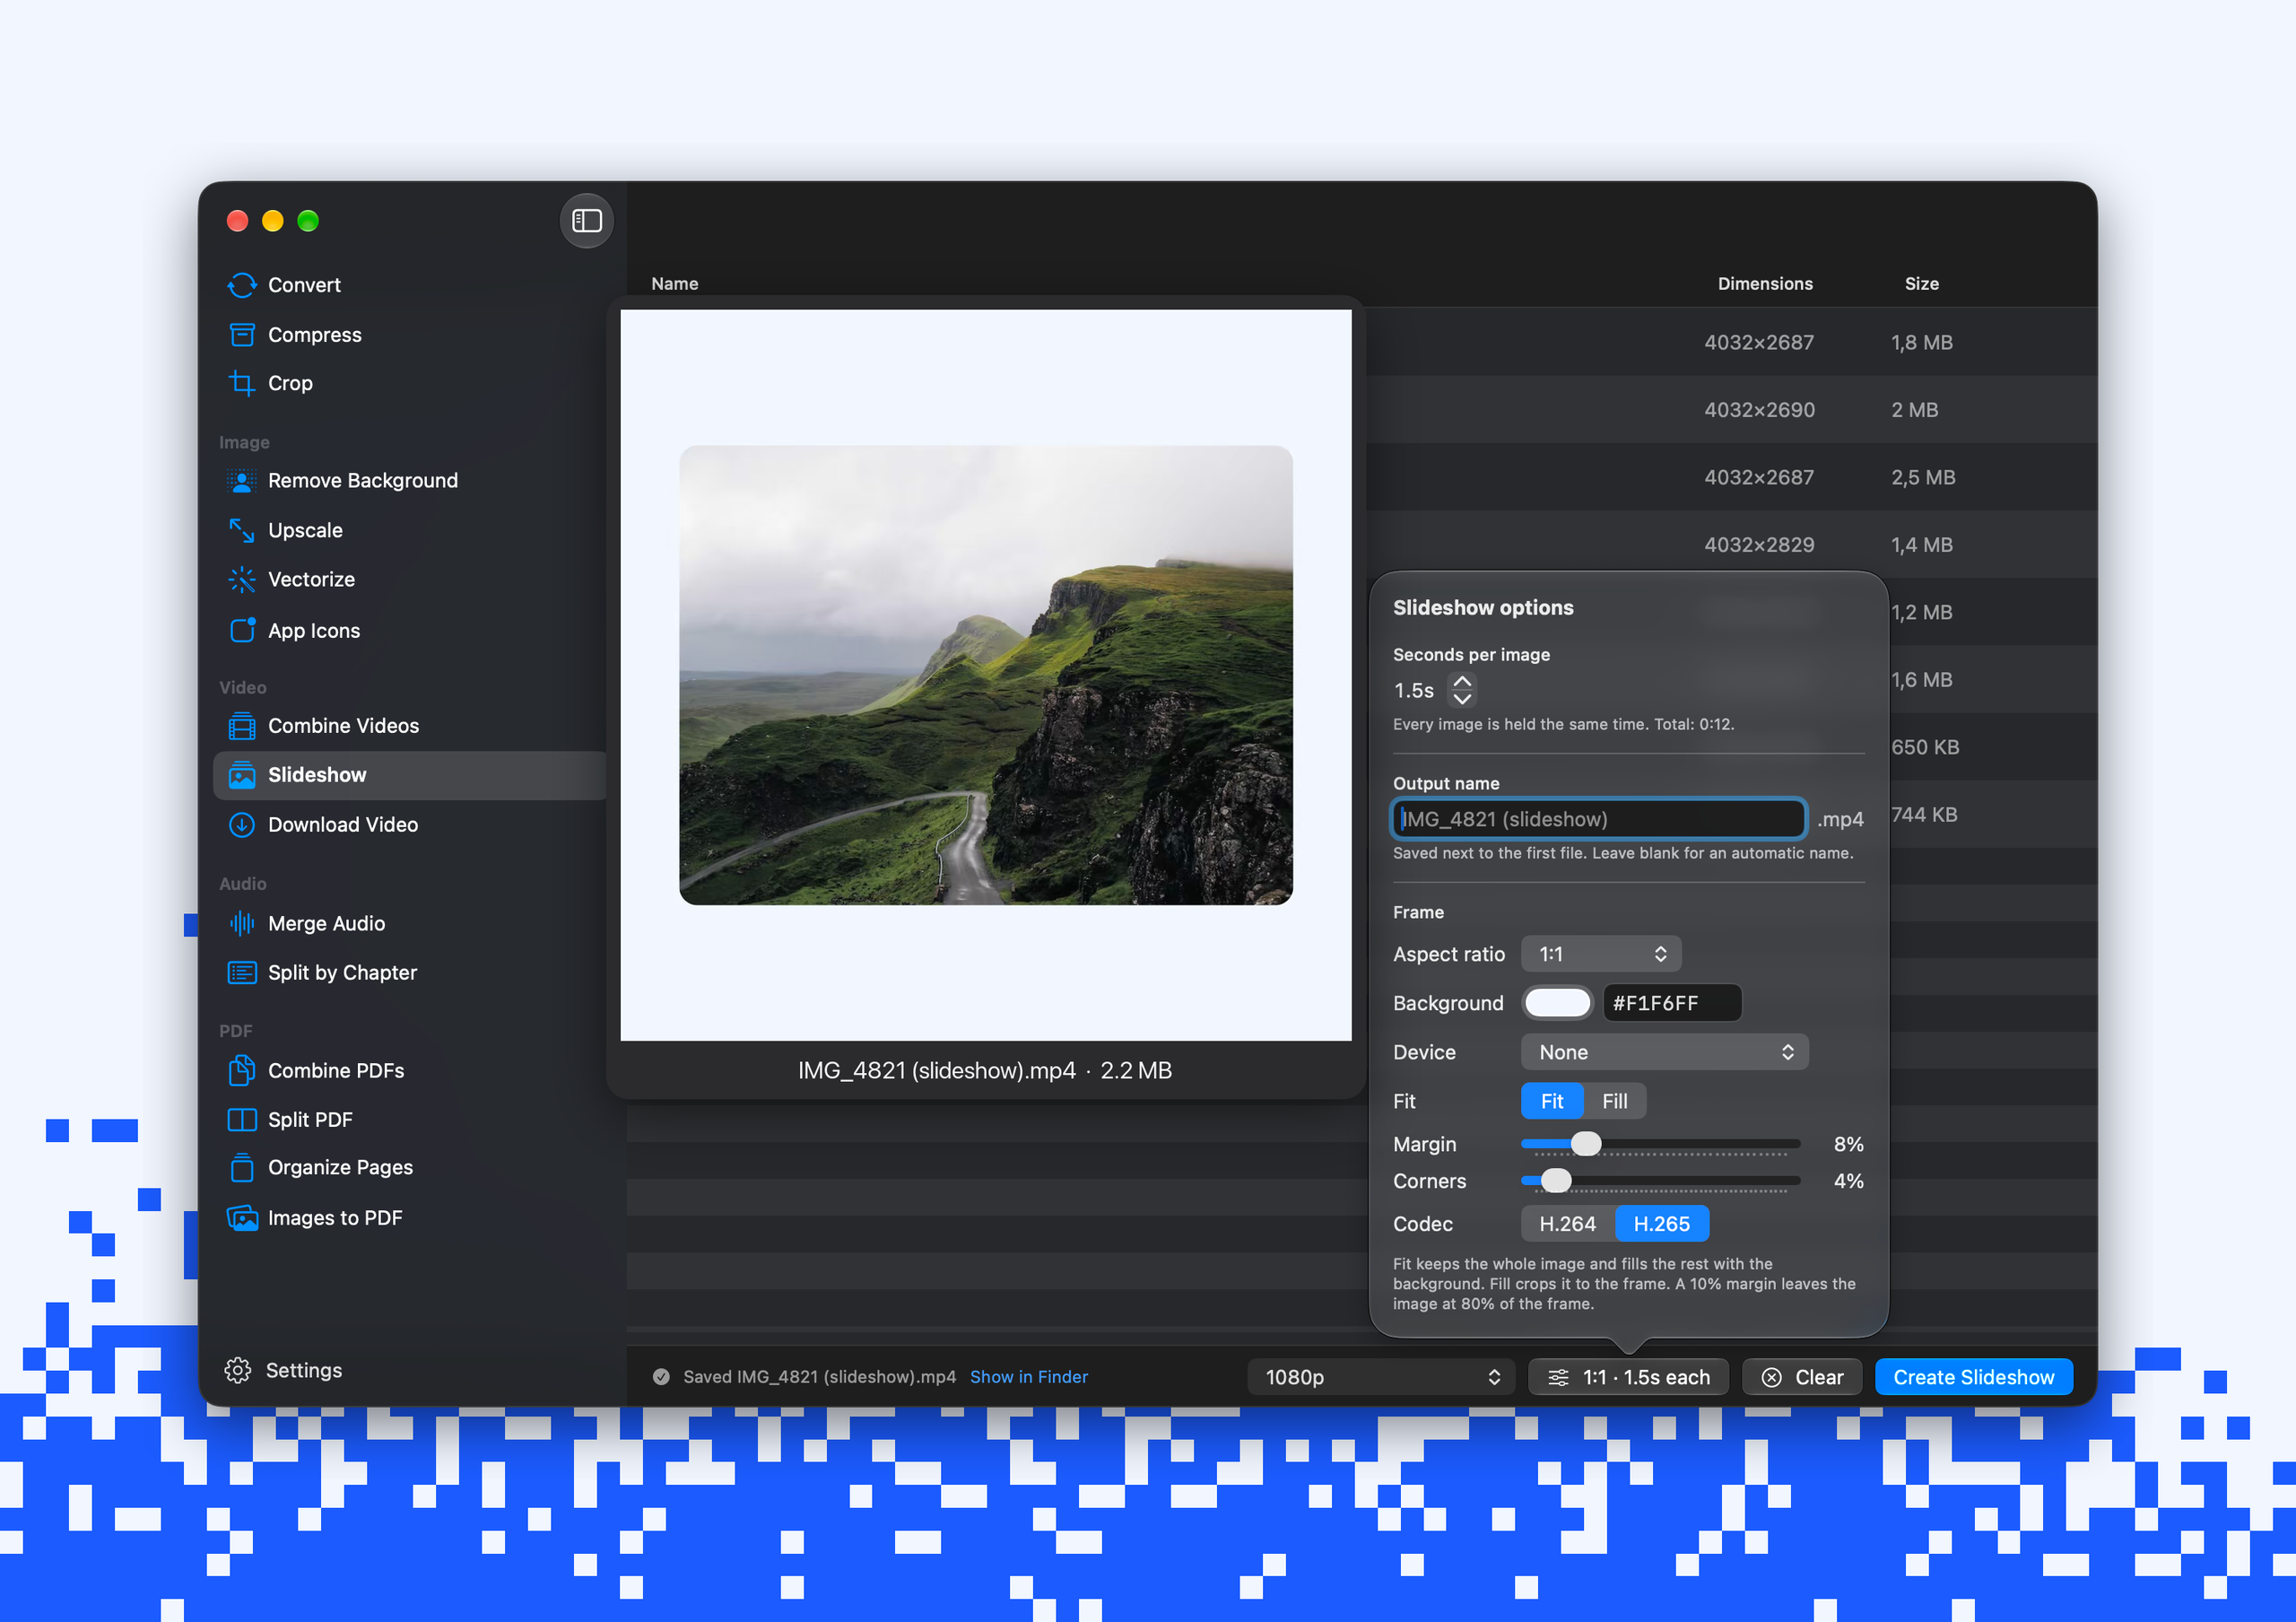This screenshot has width=2296, height=1622.
Task: Open the Device None dropdown
Action: [x=1665, y=1052]
